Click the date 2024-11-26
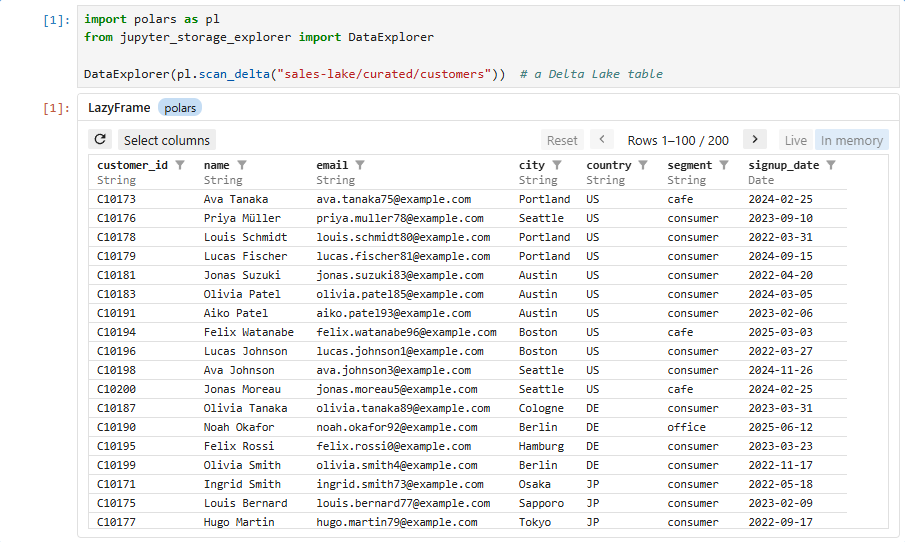The width and height of the screenshot is (905, 542). 780,371
